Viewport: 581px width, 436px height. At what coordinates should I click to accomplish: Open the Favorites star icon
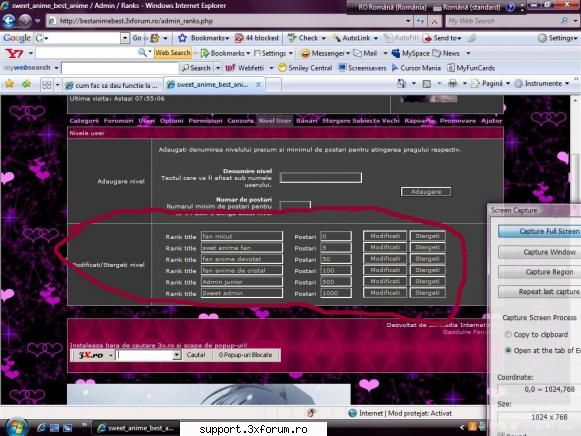click(10, 84)
